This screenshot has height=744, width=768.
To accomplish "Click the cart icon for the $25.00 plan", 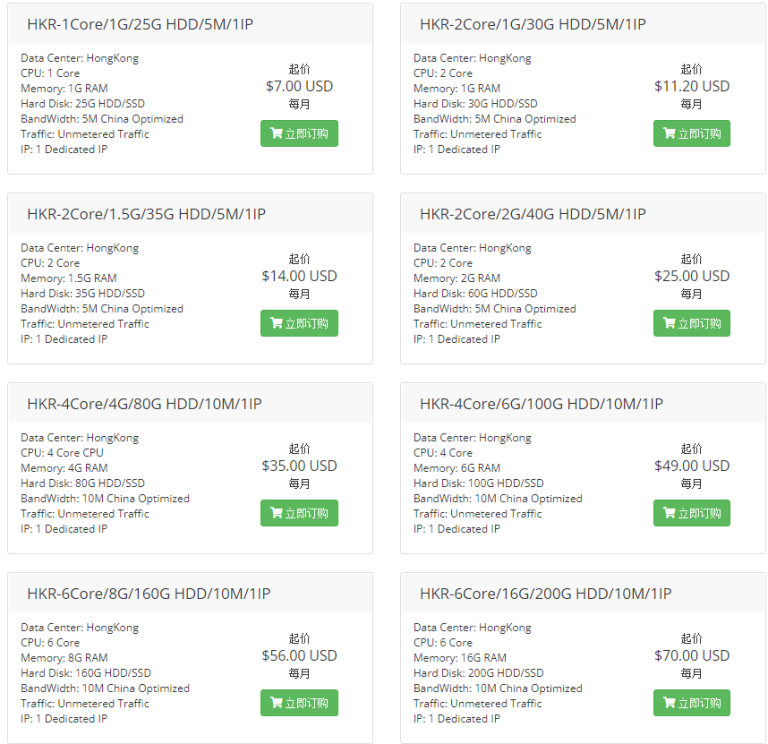I will tap(669, 324).
